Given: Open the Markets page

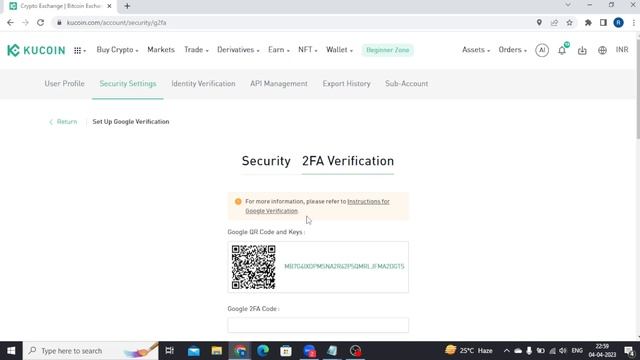Looking at the screenshot, I should 161,50.
